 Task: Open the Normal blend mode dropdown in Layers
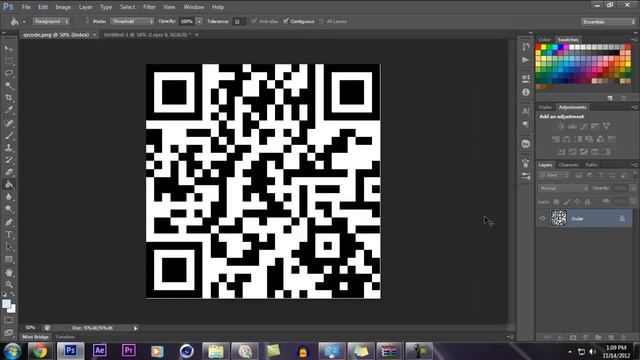[x=563, y=189]
